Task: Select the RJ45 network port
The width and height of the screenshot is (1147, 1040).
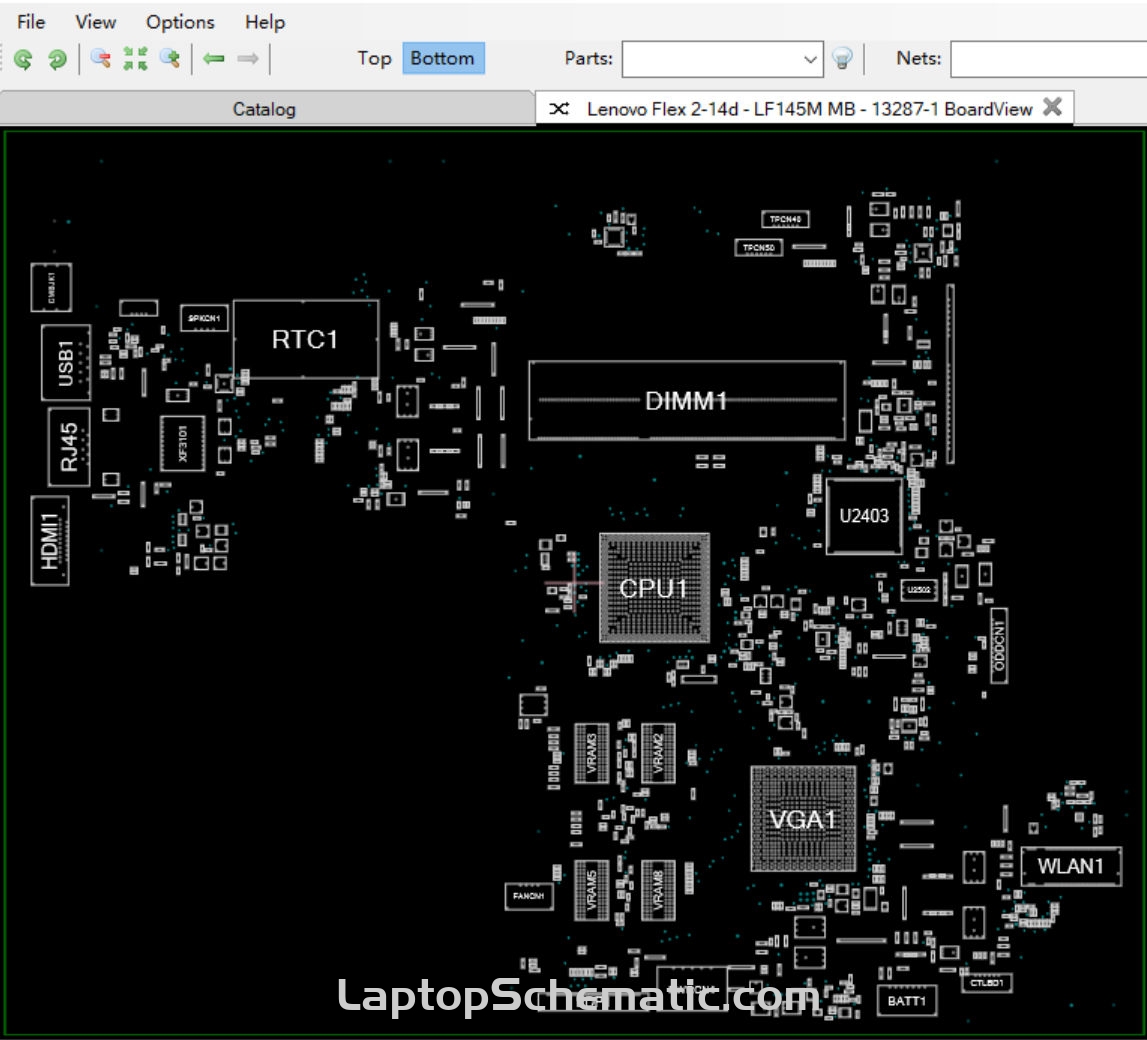Action: click(69, 447)
